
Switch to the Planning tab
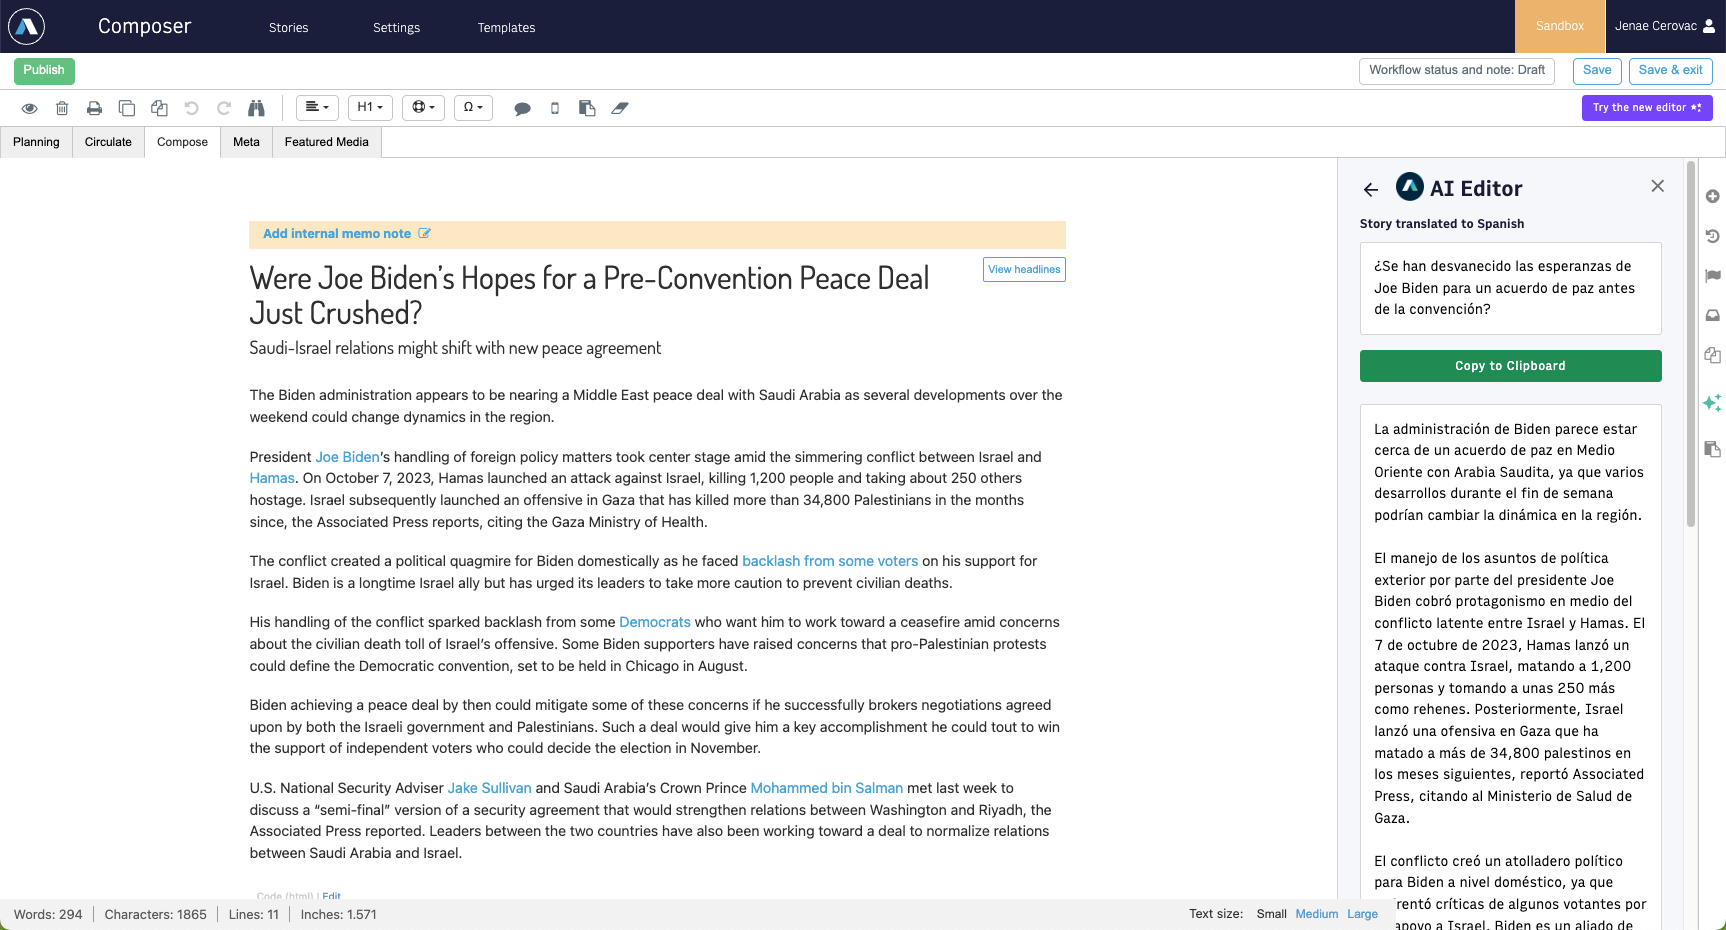point(36,142)
